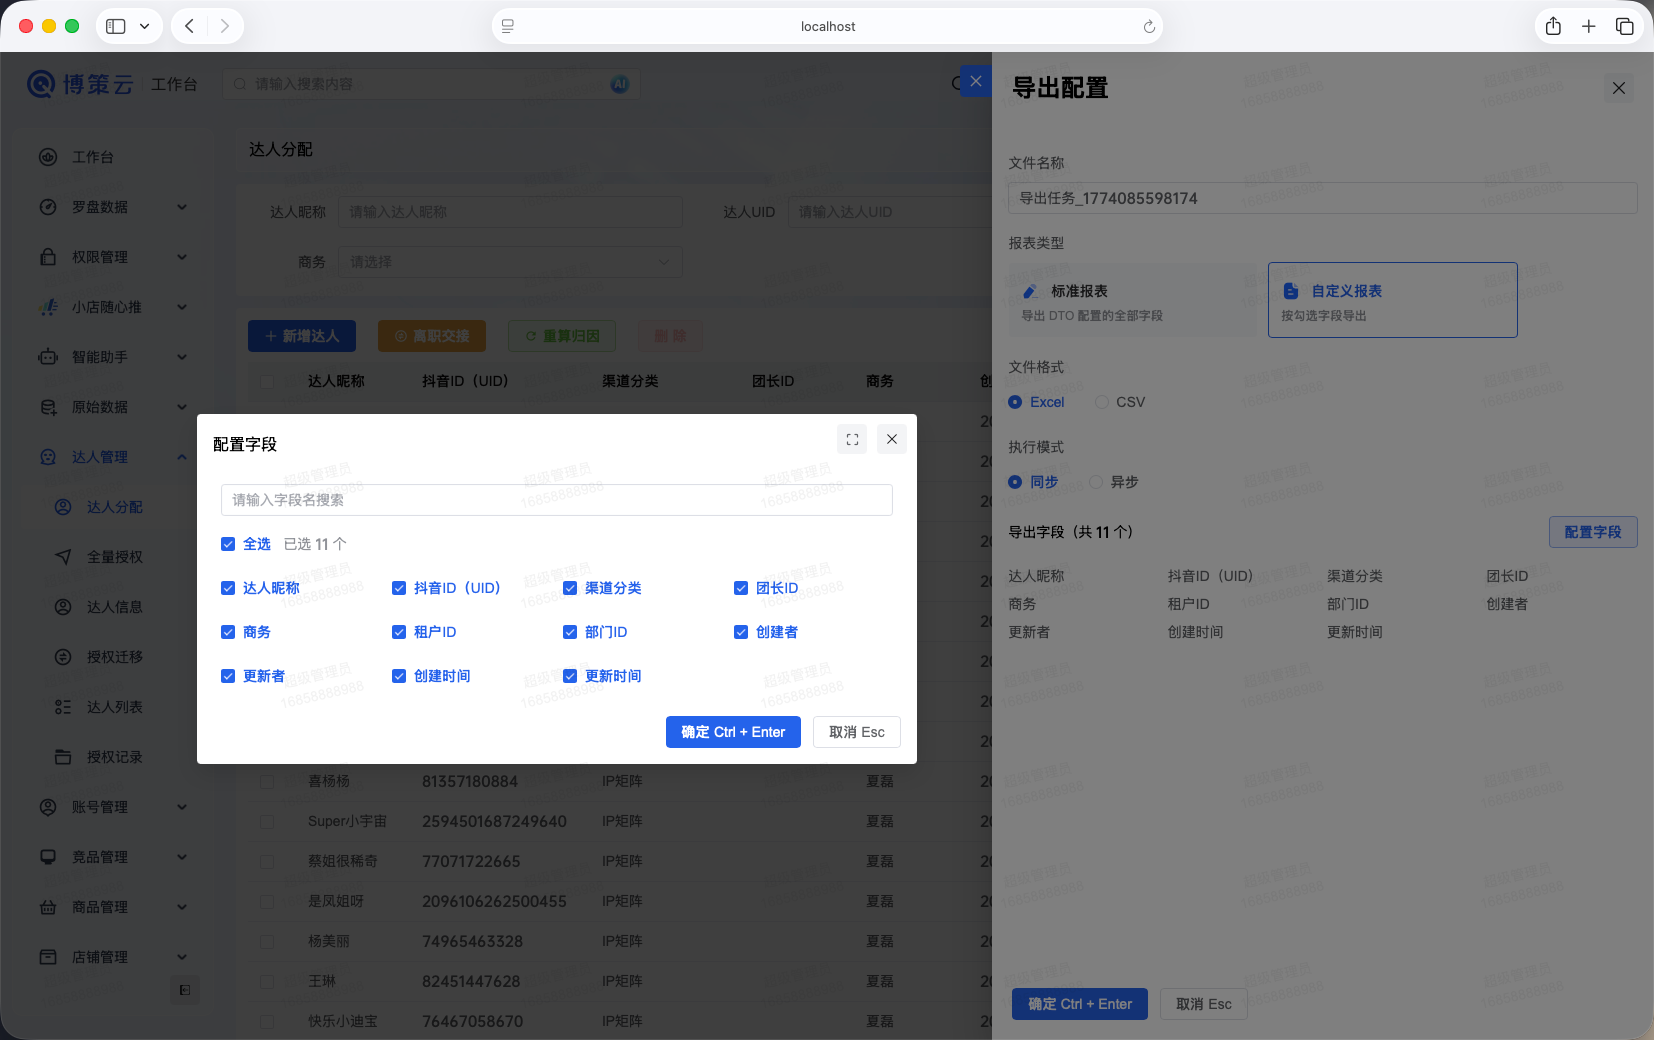This screenshot has width=1654, height=1040.
Task: Click the 授权记录 folder icon
Action: coord(63,757)
